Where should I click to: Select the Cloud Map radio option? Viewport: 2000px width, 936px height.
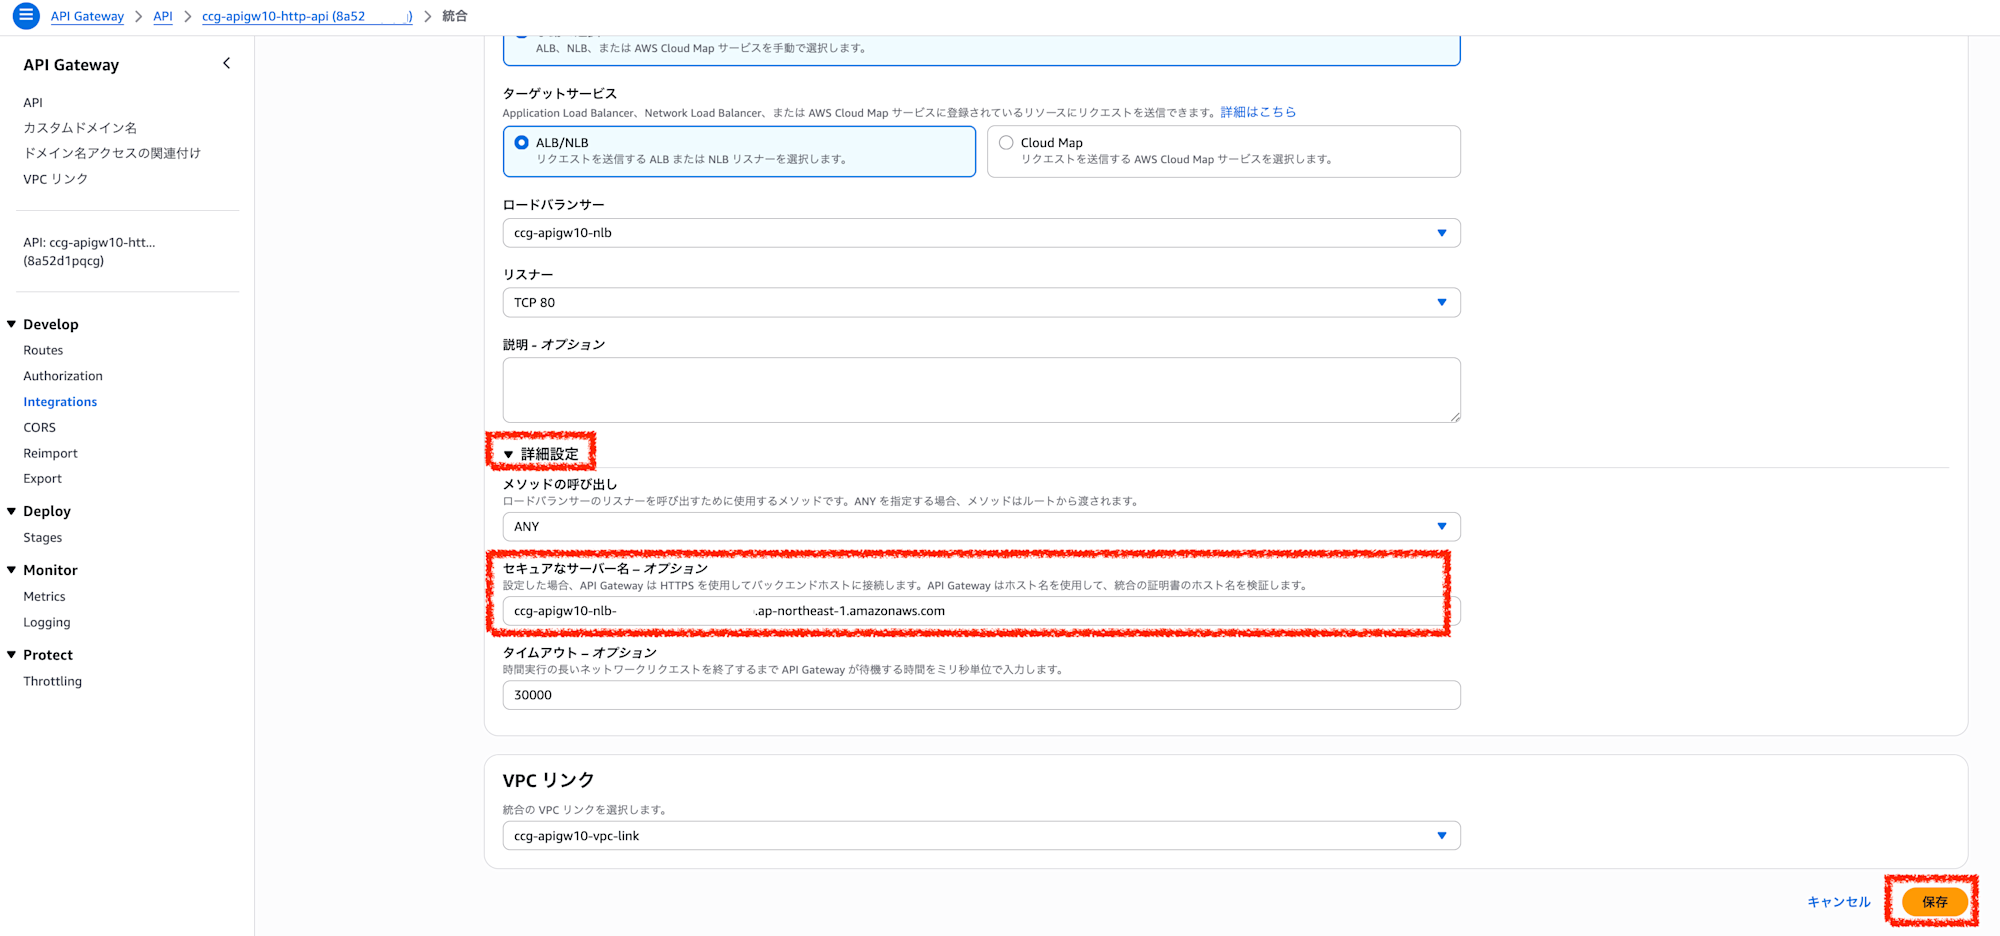point(1006,143)
